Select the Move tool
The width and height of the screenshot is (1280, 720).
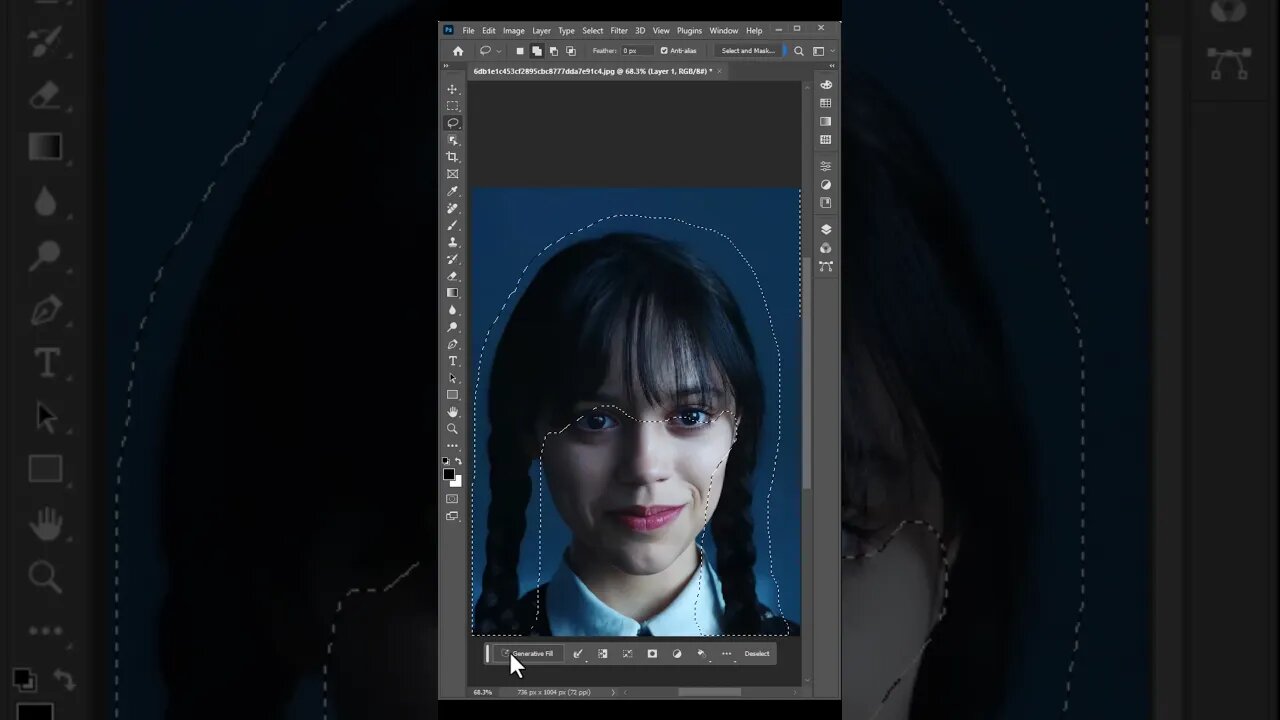452,89
